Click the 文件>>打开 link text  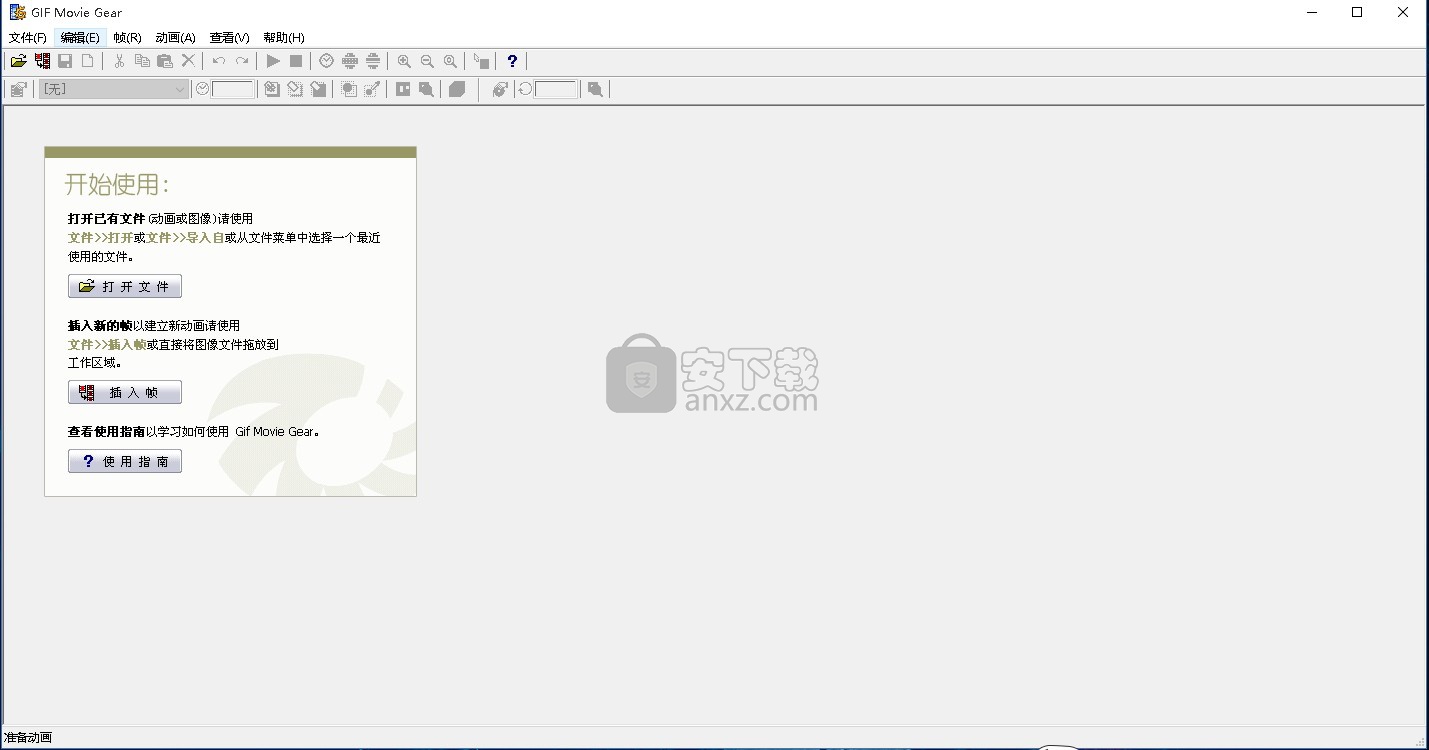100,238
